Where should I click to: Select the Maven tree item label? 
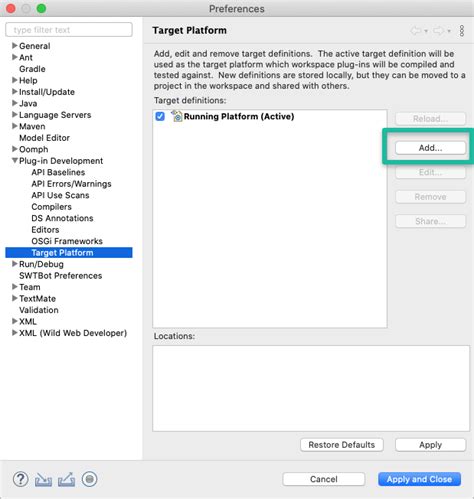pos(32,126)
